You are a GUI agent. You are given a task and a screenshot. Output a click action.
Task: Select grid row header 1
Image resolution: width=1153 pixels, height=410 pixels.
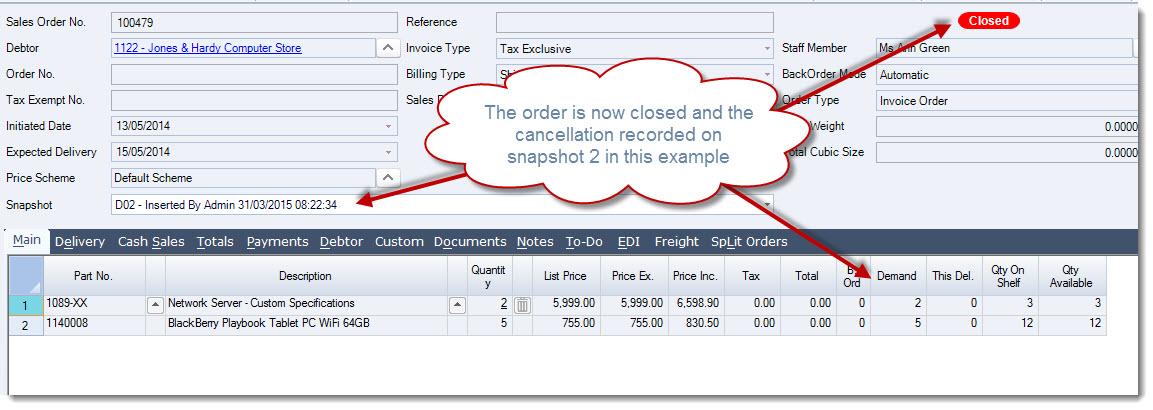click(26, 304)
